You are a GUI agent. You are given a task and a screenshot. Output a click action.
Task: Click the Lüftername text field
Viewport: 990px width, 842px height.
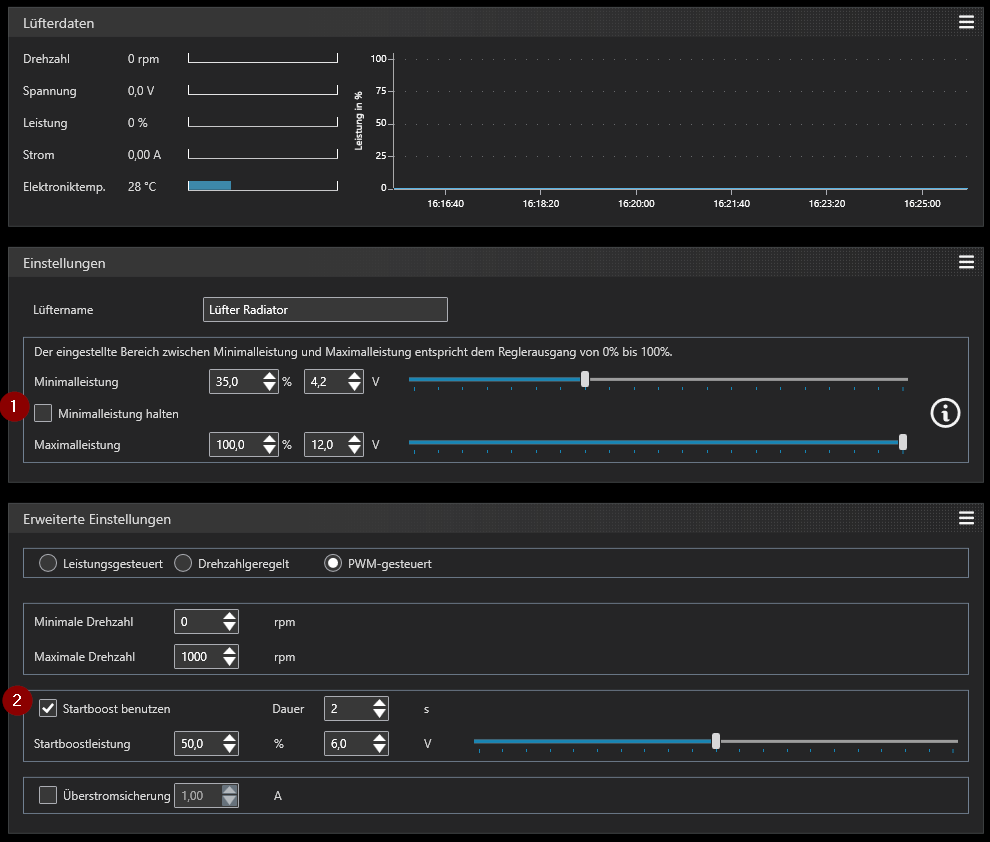[325, 309]
